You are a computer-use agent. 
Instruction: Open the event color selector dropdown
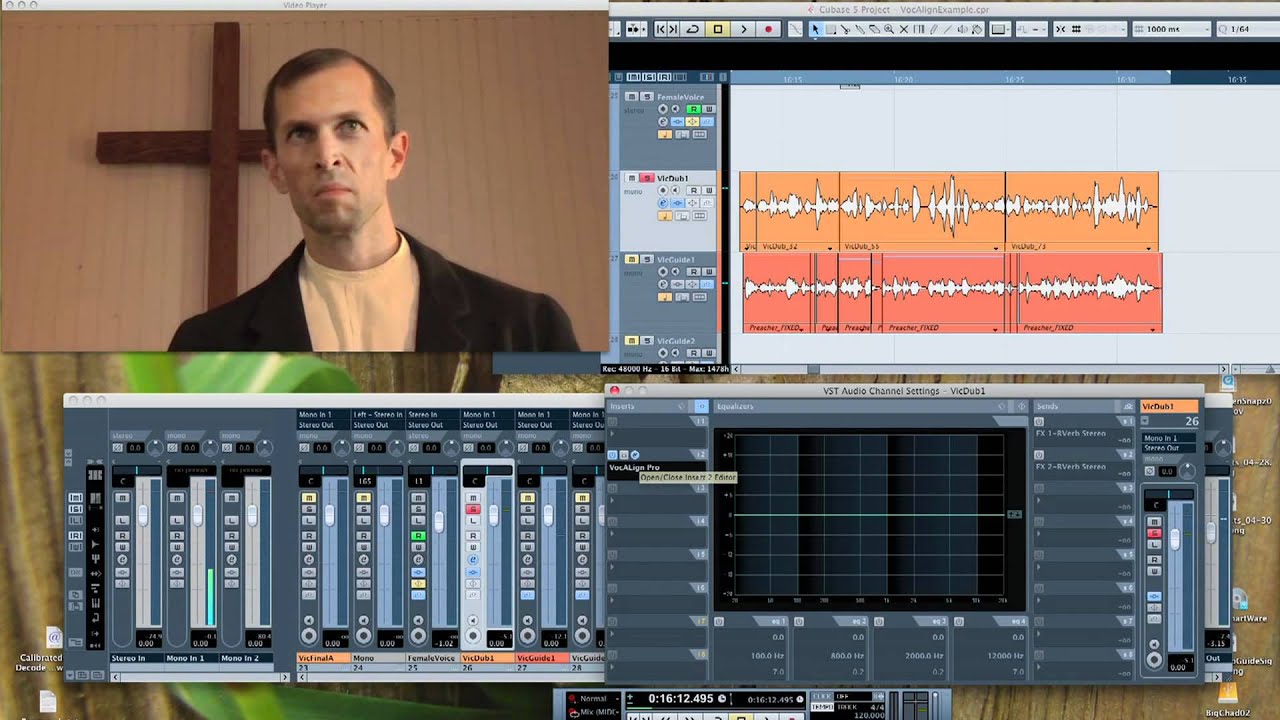[x=1000, y=29]
